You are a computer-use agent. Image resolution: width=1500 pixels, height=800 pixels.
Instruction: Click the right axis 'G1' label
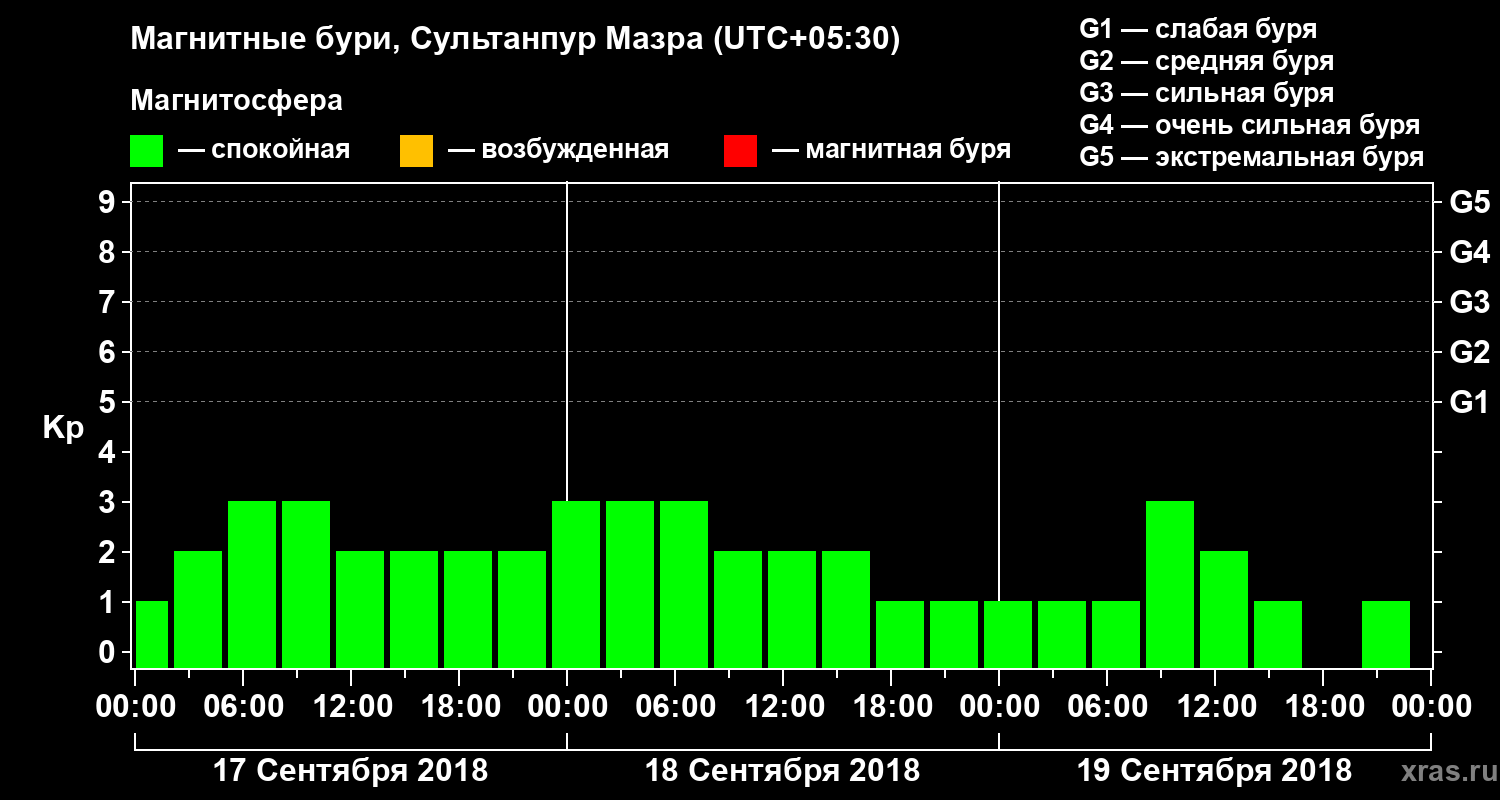click(x=1469, y=402)
